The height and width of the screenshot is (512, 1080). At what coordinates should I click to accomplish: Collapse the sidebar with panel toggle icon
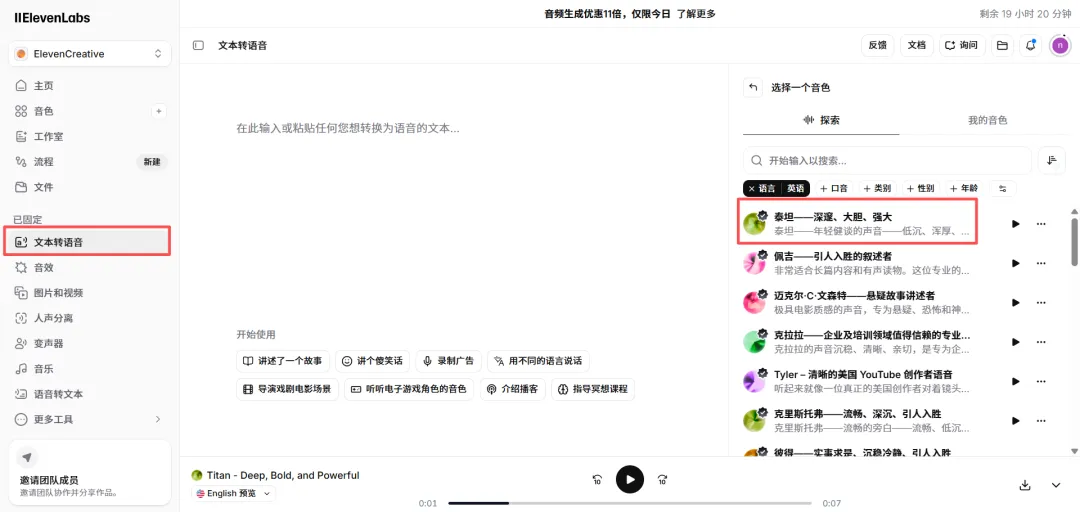[x=198, y=45]
